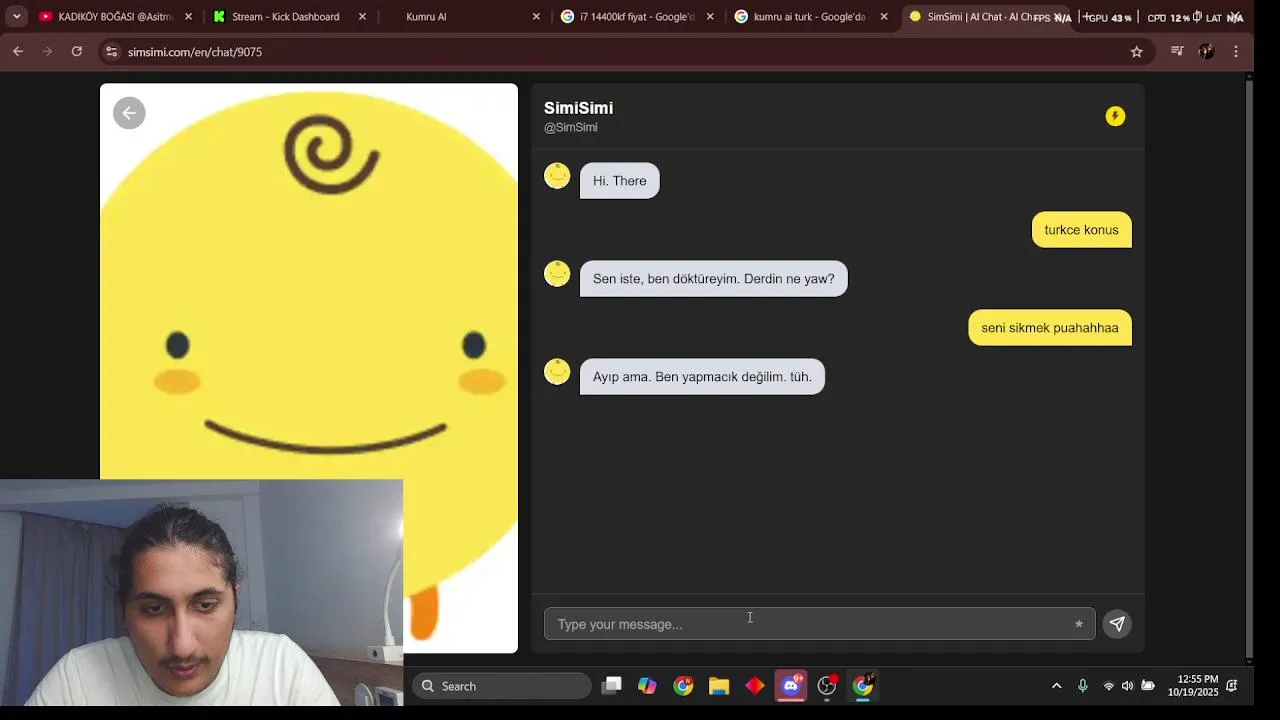Viewport: 1280px width, 720px height.
Task: Open Wi-Fi network settings in tray
Action: pos(1108,686)
